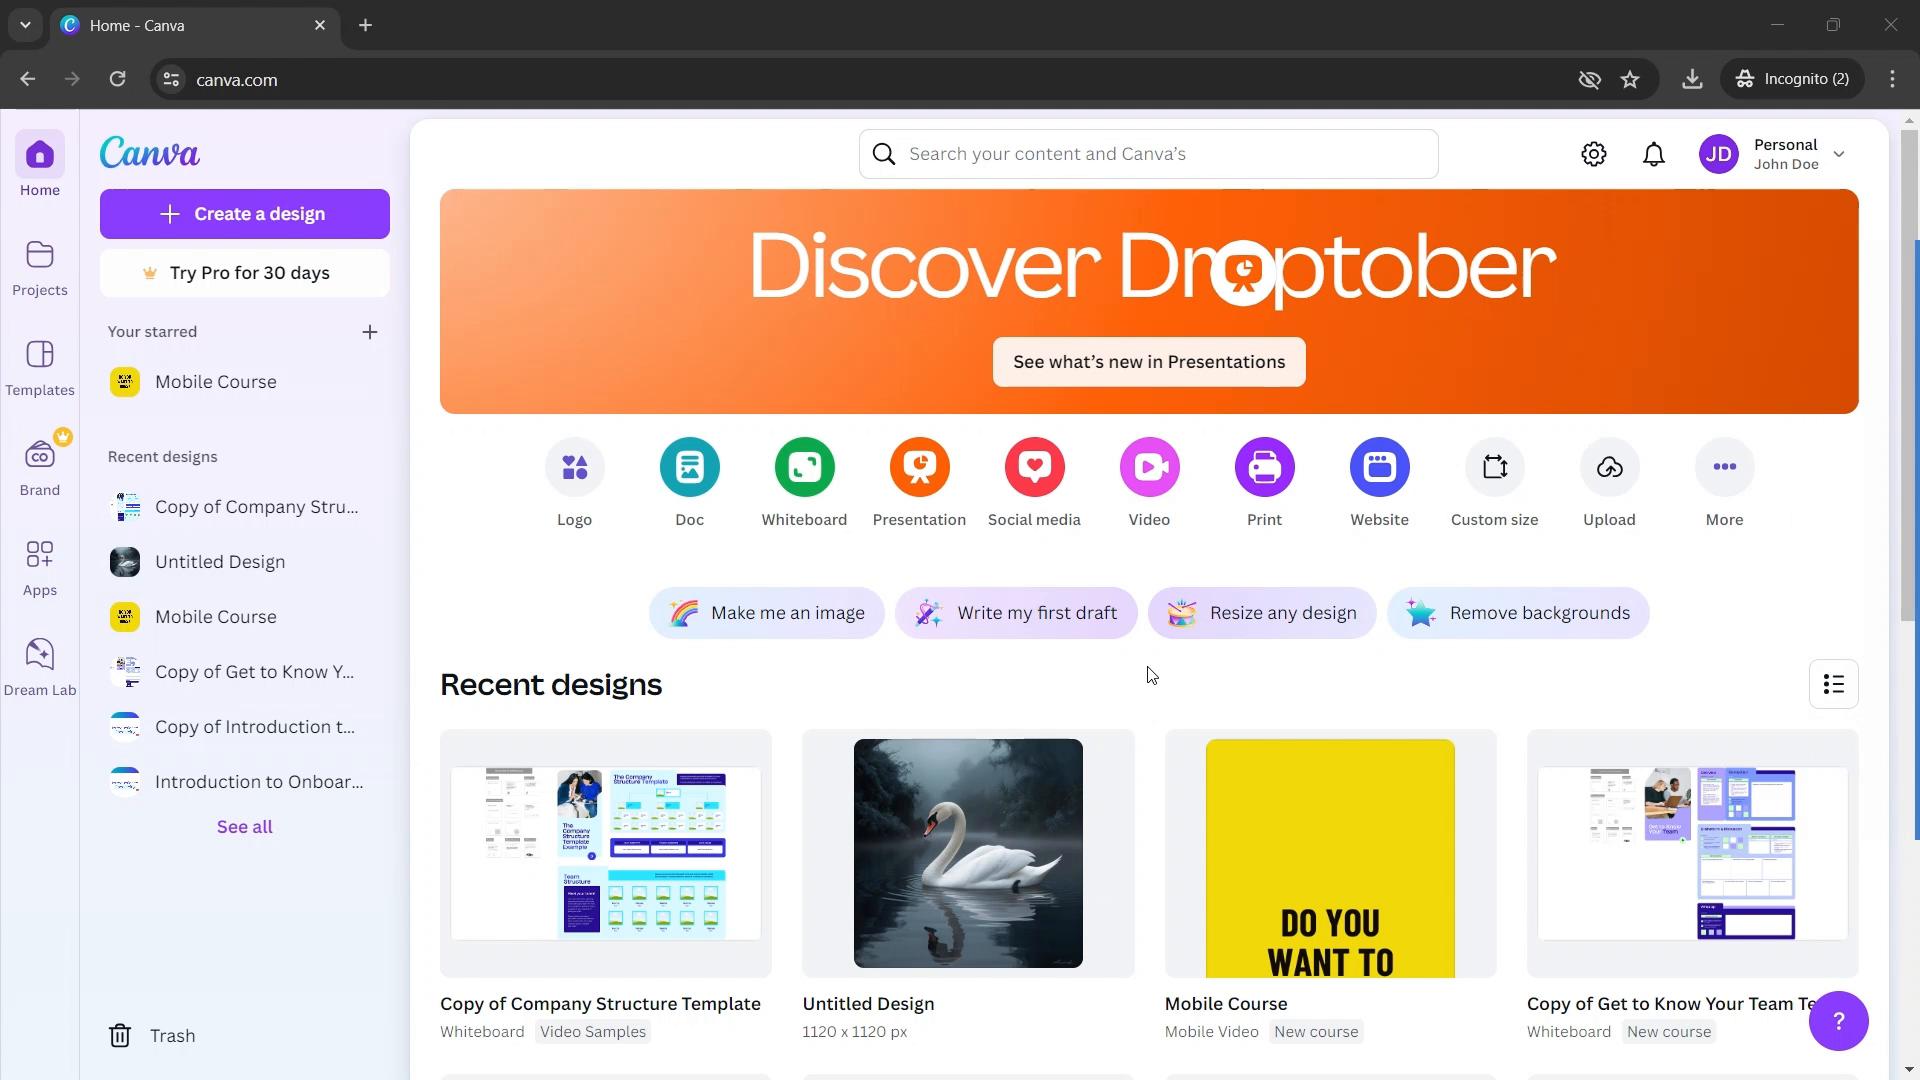The height and width of the screenshot is (1080, 1920).
Task: Expand the Personal account dropdown
Action: point(1840,153)
